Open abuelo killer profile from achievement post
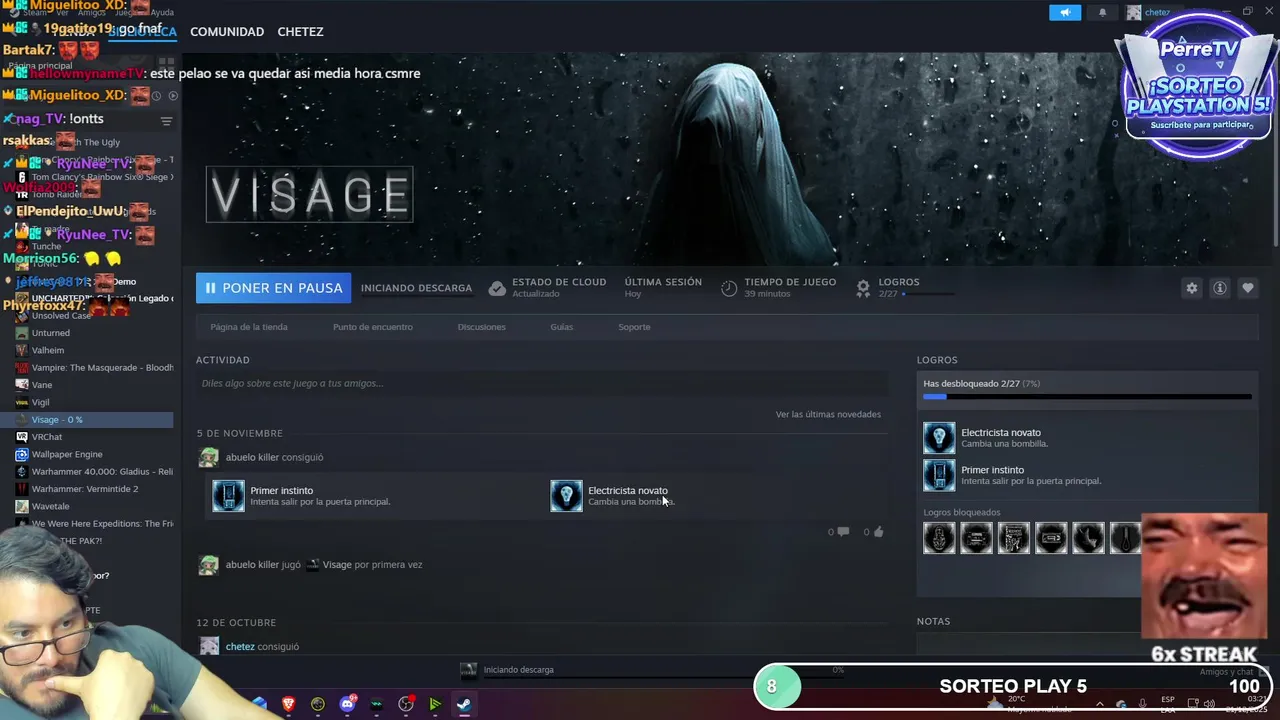This screenshot has height=720, width=1280. (x=252, y=457)
